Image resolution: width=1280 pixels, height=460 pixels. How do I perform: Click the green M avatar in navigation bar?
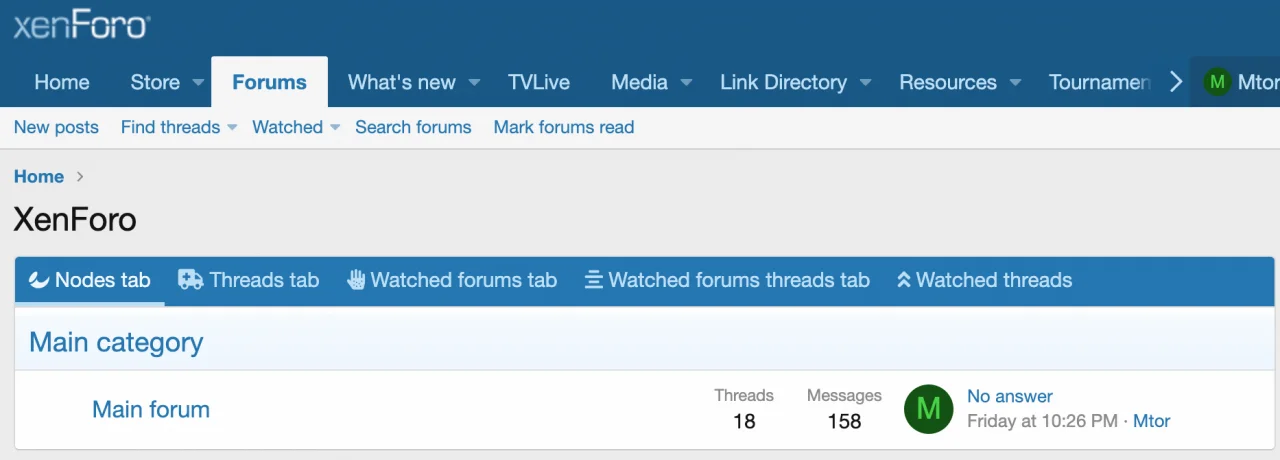1217,82
